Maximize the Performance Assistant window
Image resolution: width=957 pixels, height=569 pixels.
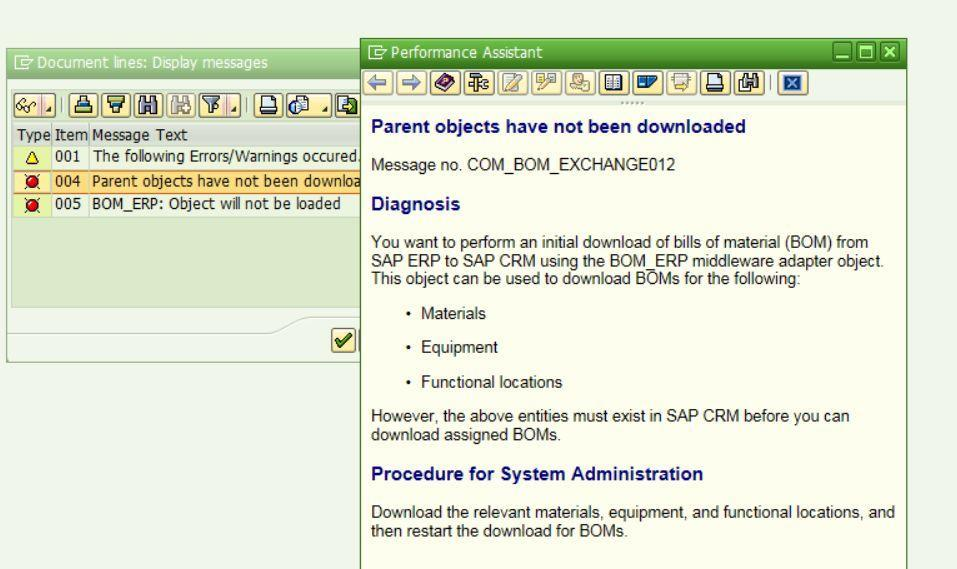pyautogui.click(x=866, y=53)
